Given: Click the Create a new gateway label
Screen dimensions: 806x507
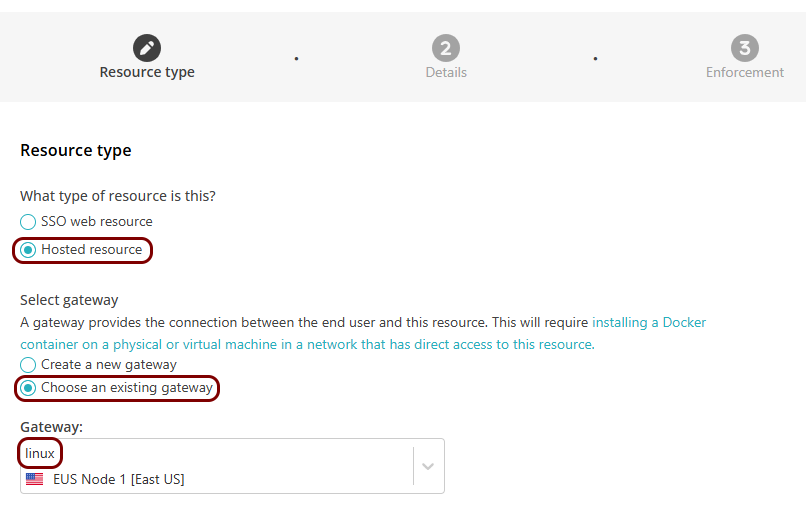Looking at the screenshot, I should 109,365.
